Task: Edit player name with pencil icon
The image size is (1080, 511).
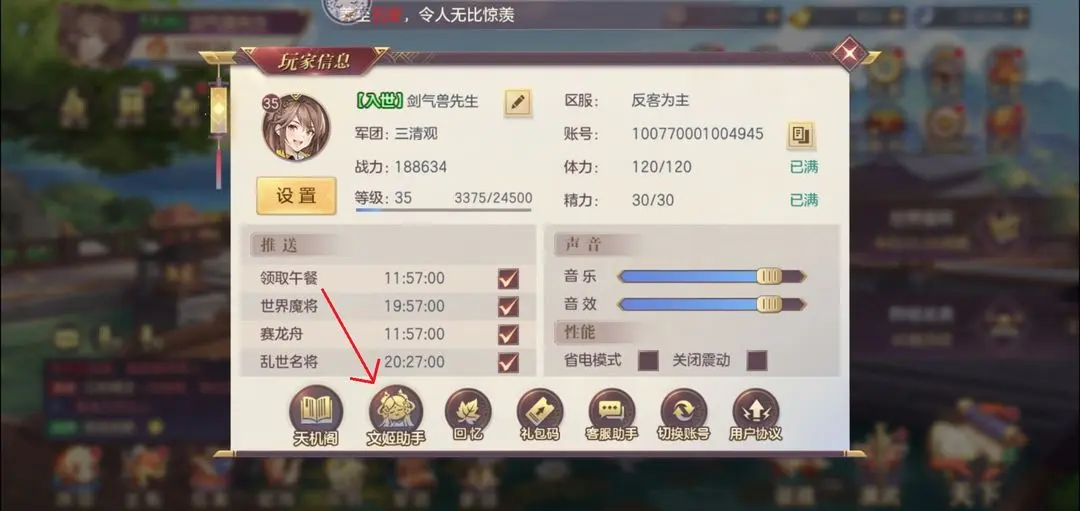Action: (518, 103)
